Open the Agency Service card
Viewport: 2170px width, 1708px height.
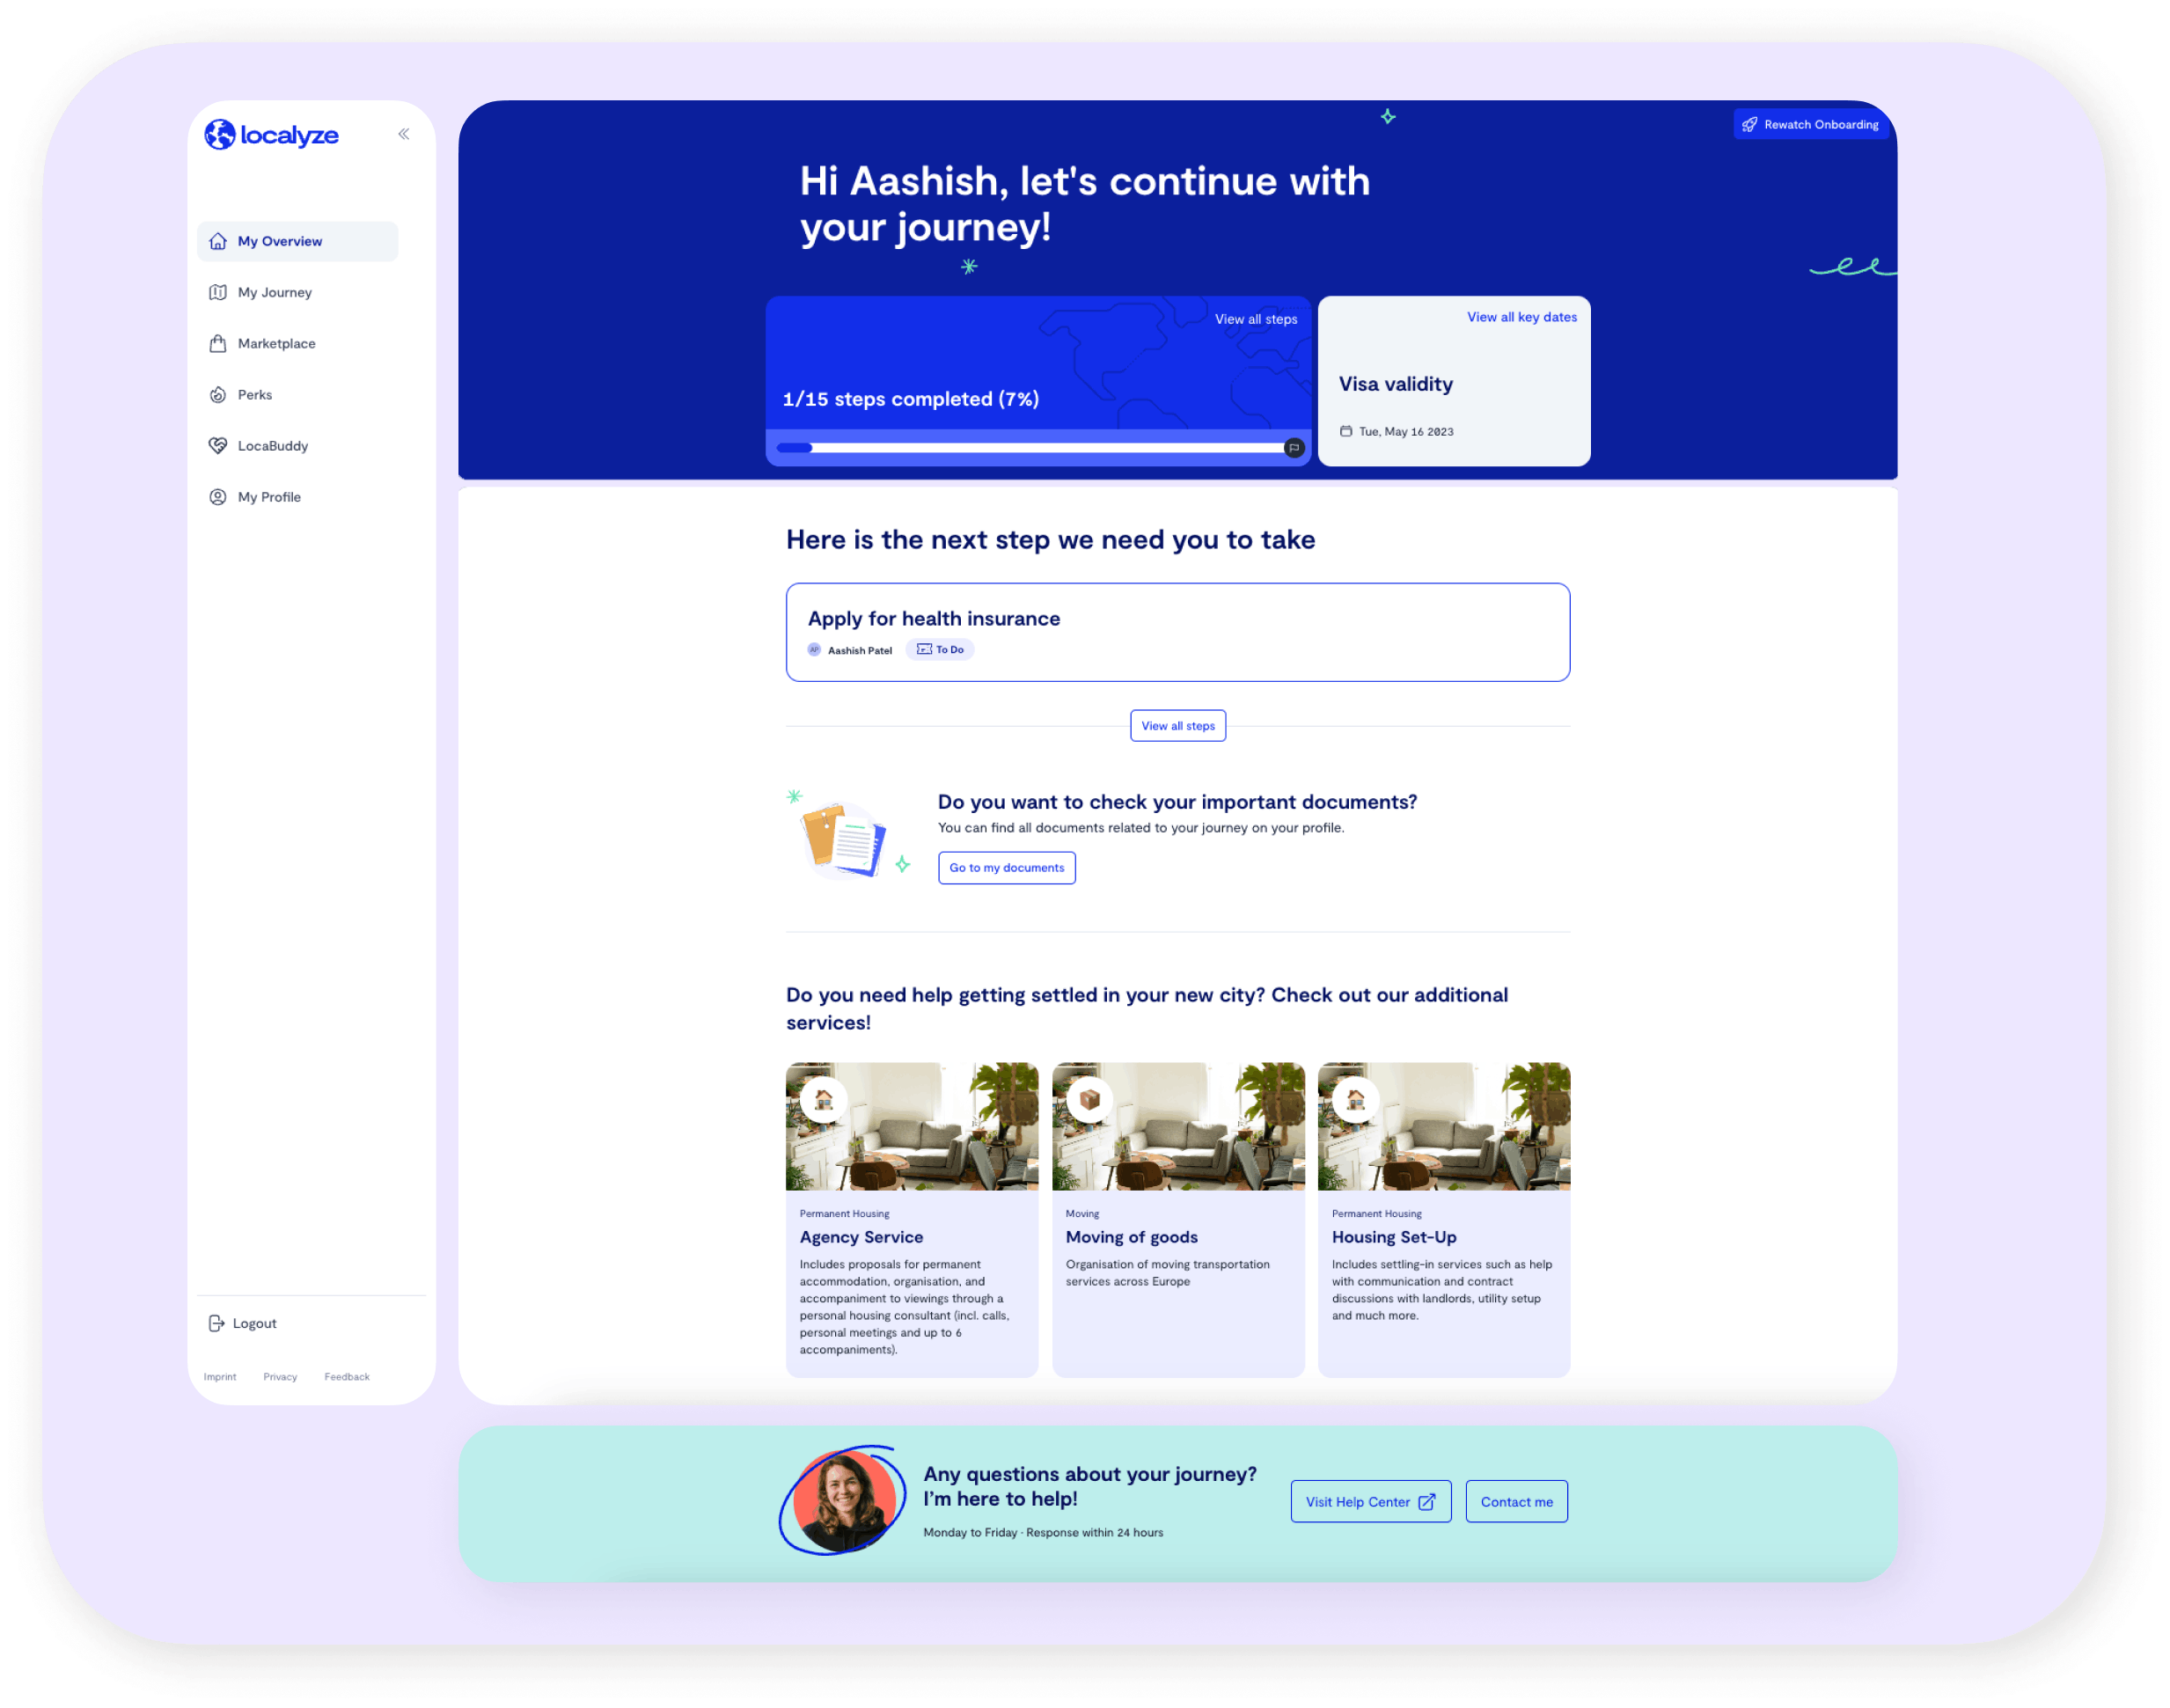coord(911,1220)
